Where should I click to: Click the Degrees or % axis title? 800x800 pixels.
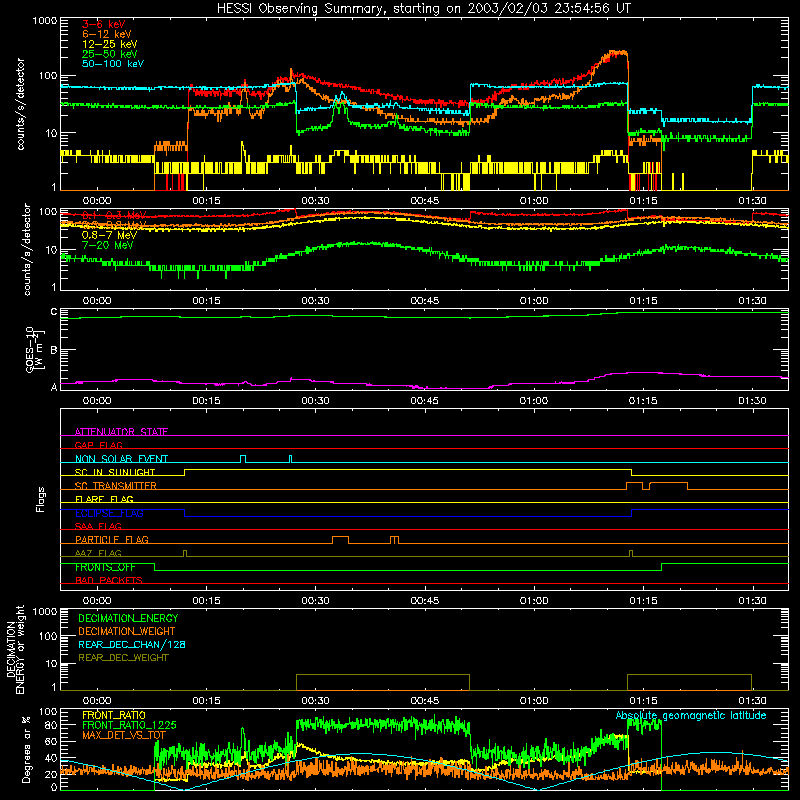(x=26, y=749)
